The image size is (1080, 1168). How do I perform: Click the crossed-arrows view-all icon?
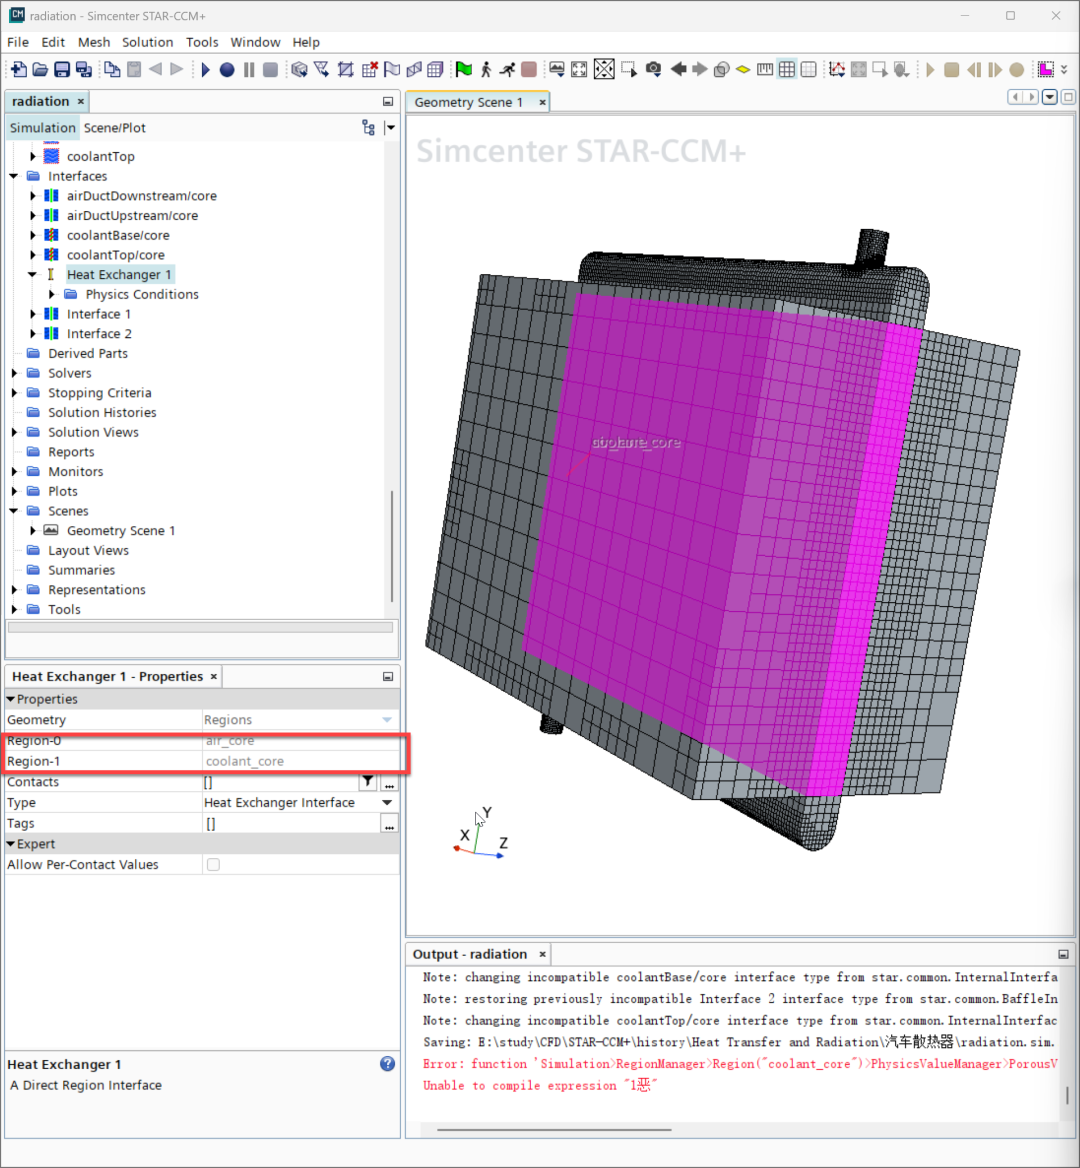click(x=604, y=69)
